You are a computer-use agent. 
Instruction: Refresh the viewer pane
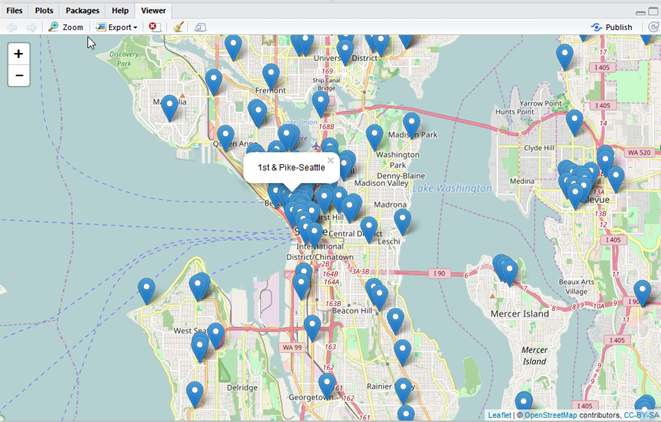[652, 27]
